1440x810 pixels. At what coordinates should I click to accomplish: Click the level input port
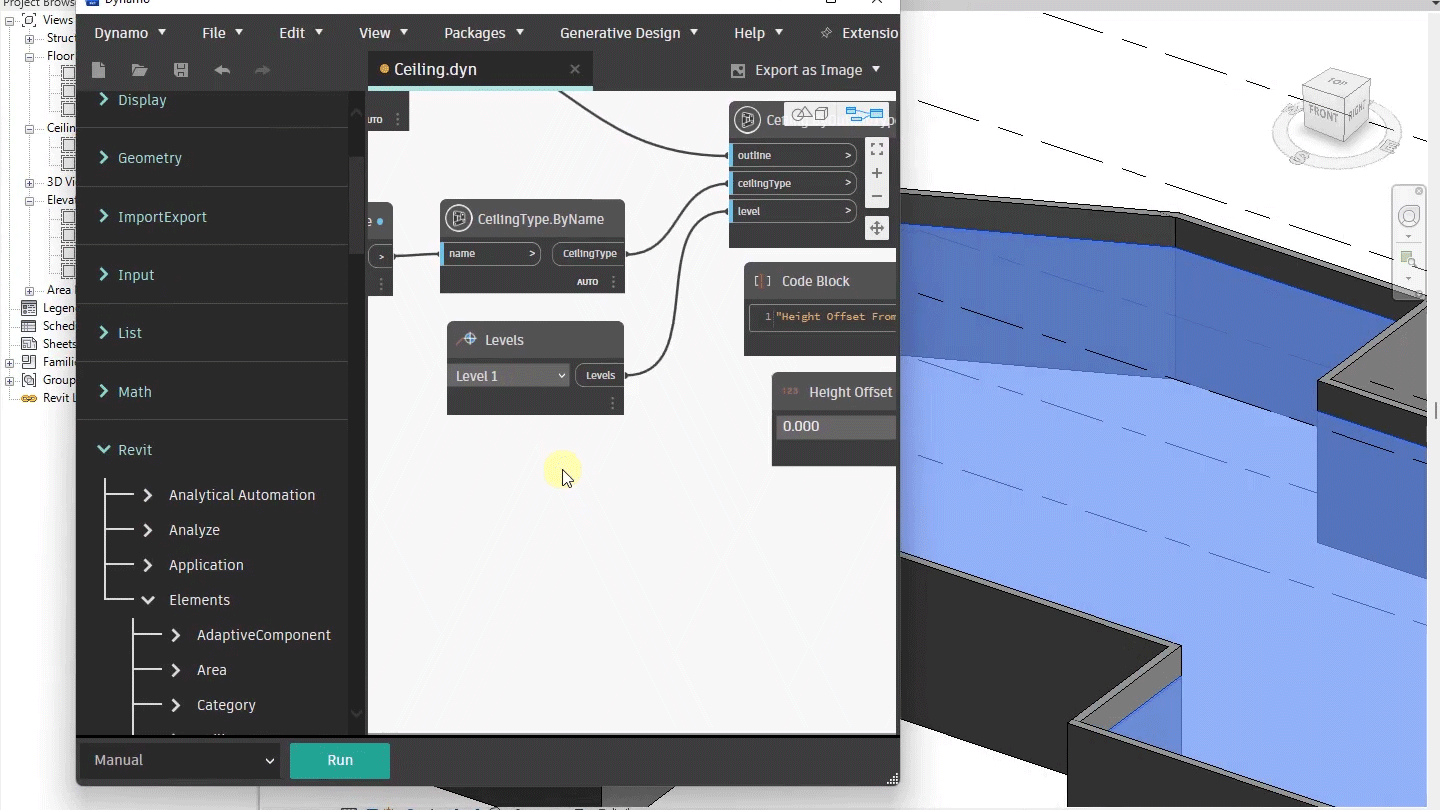coord(792,211)
